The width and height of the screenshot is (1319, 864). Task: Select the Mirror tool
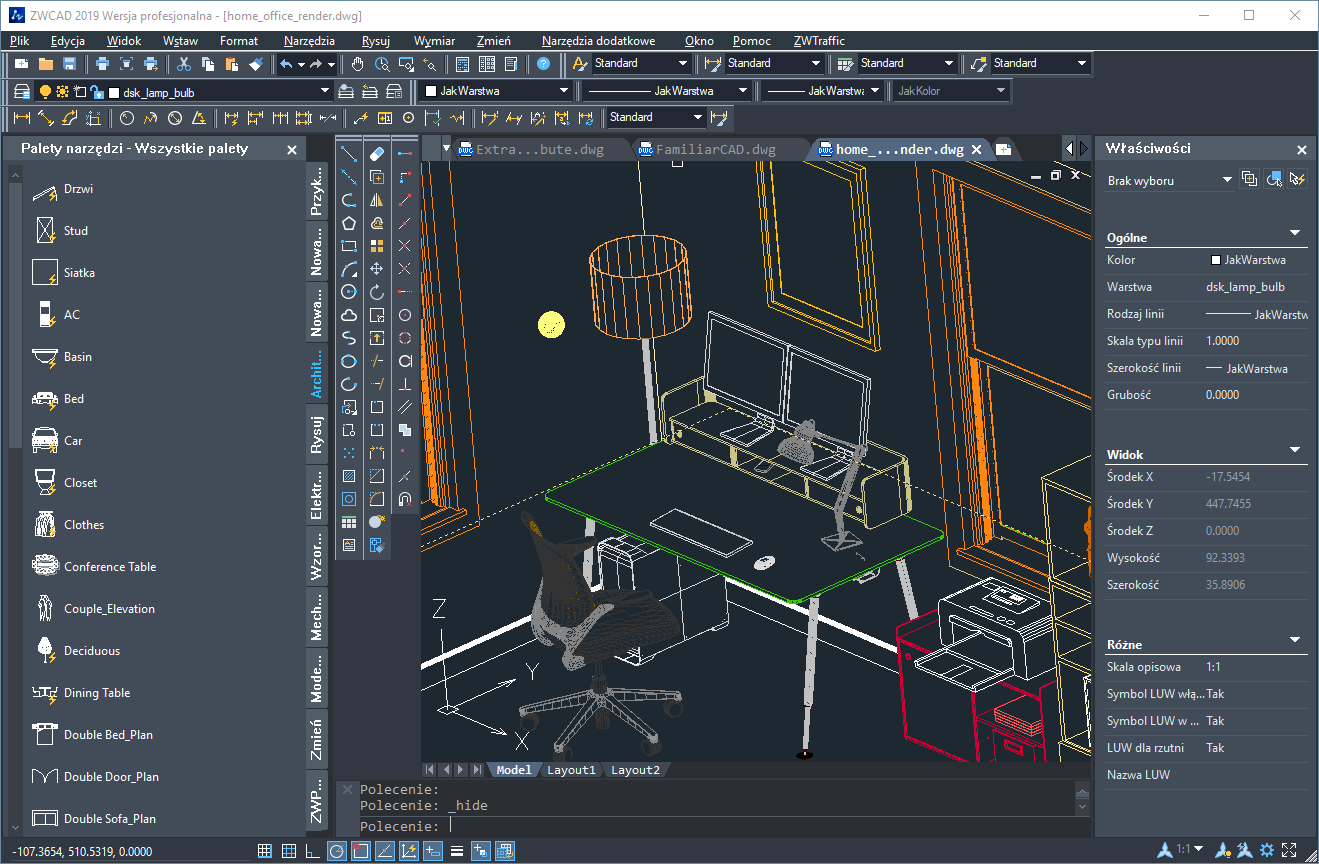pyautogui.click(x=378, y=199)
